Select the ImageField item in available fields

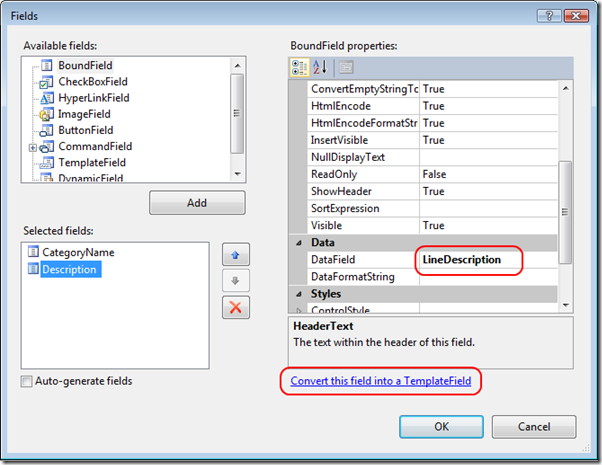84,114
